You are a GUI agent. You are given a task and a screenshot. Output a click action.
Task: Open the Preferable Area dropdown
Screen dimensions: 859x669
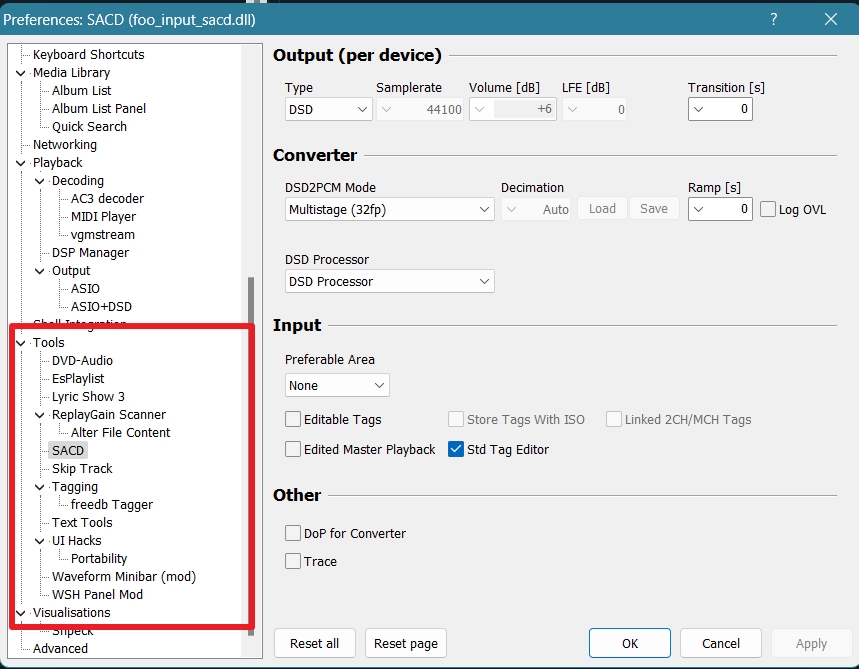coord(337,385)
